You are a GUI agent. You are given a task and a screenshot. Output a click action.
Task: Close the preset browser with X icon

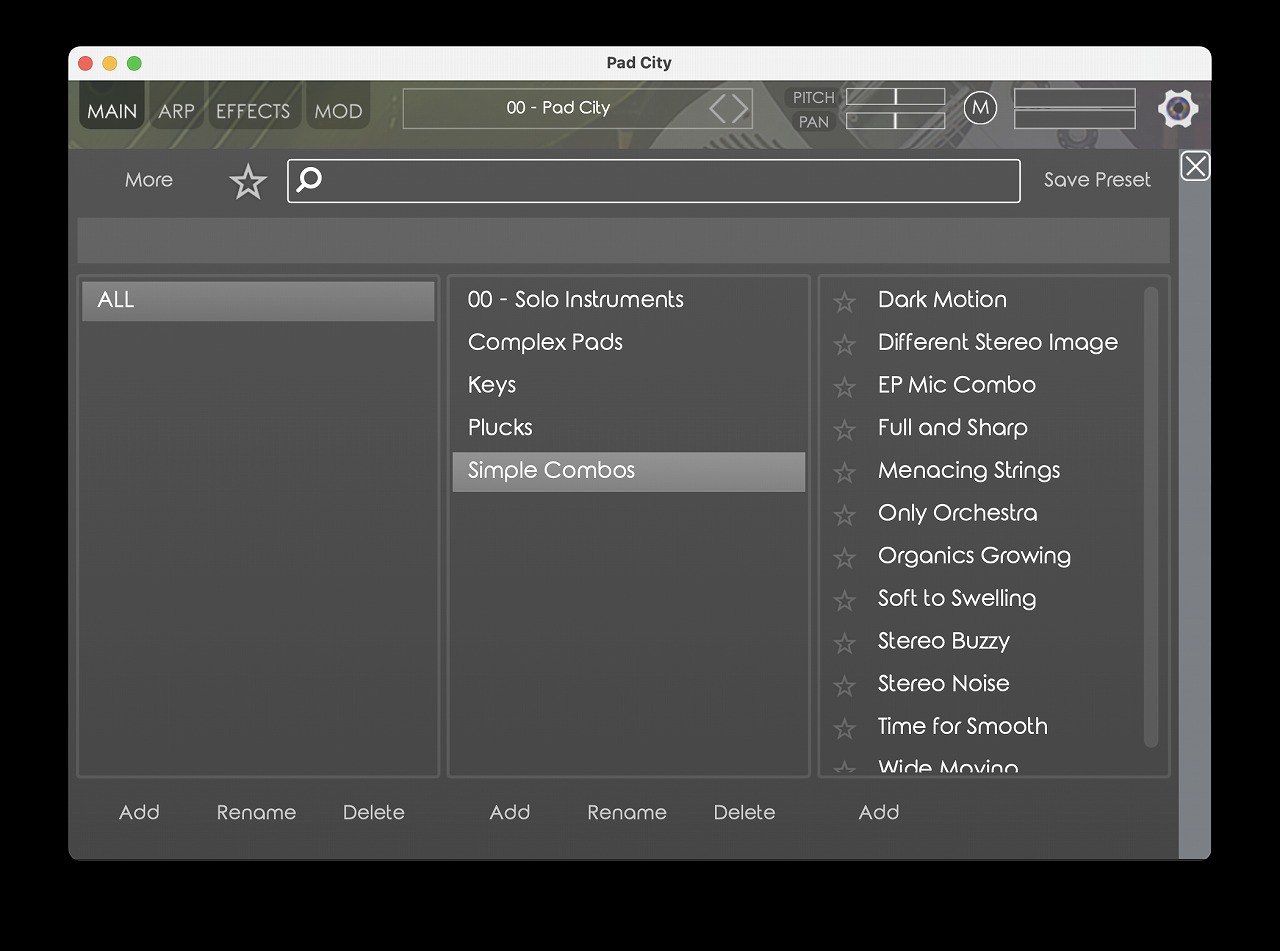1195,166
